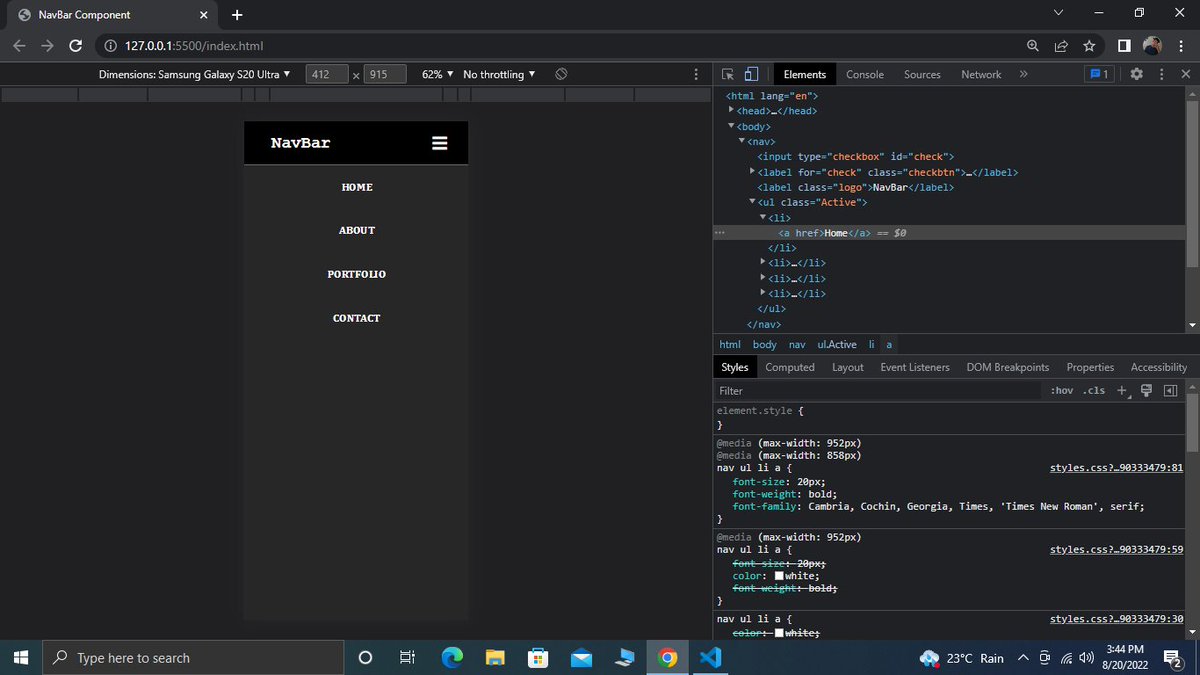Open Microsoft Edge from taskbar
The height and width of the screenshot is (675, 1200).
[x=453, y=657]
